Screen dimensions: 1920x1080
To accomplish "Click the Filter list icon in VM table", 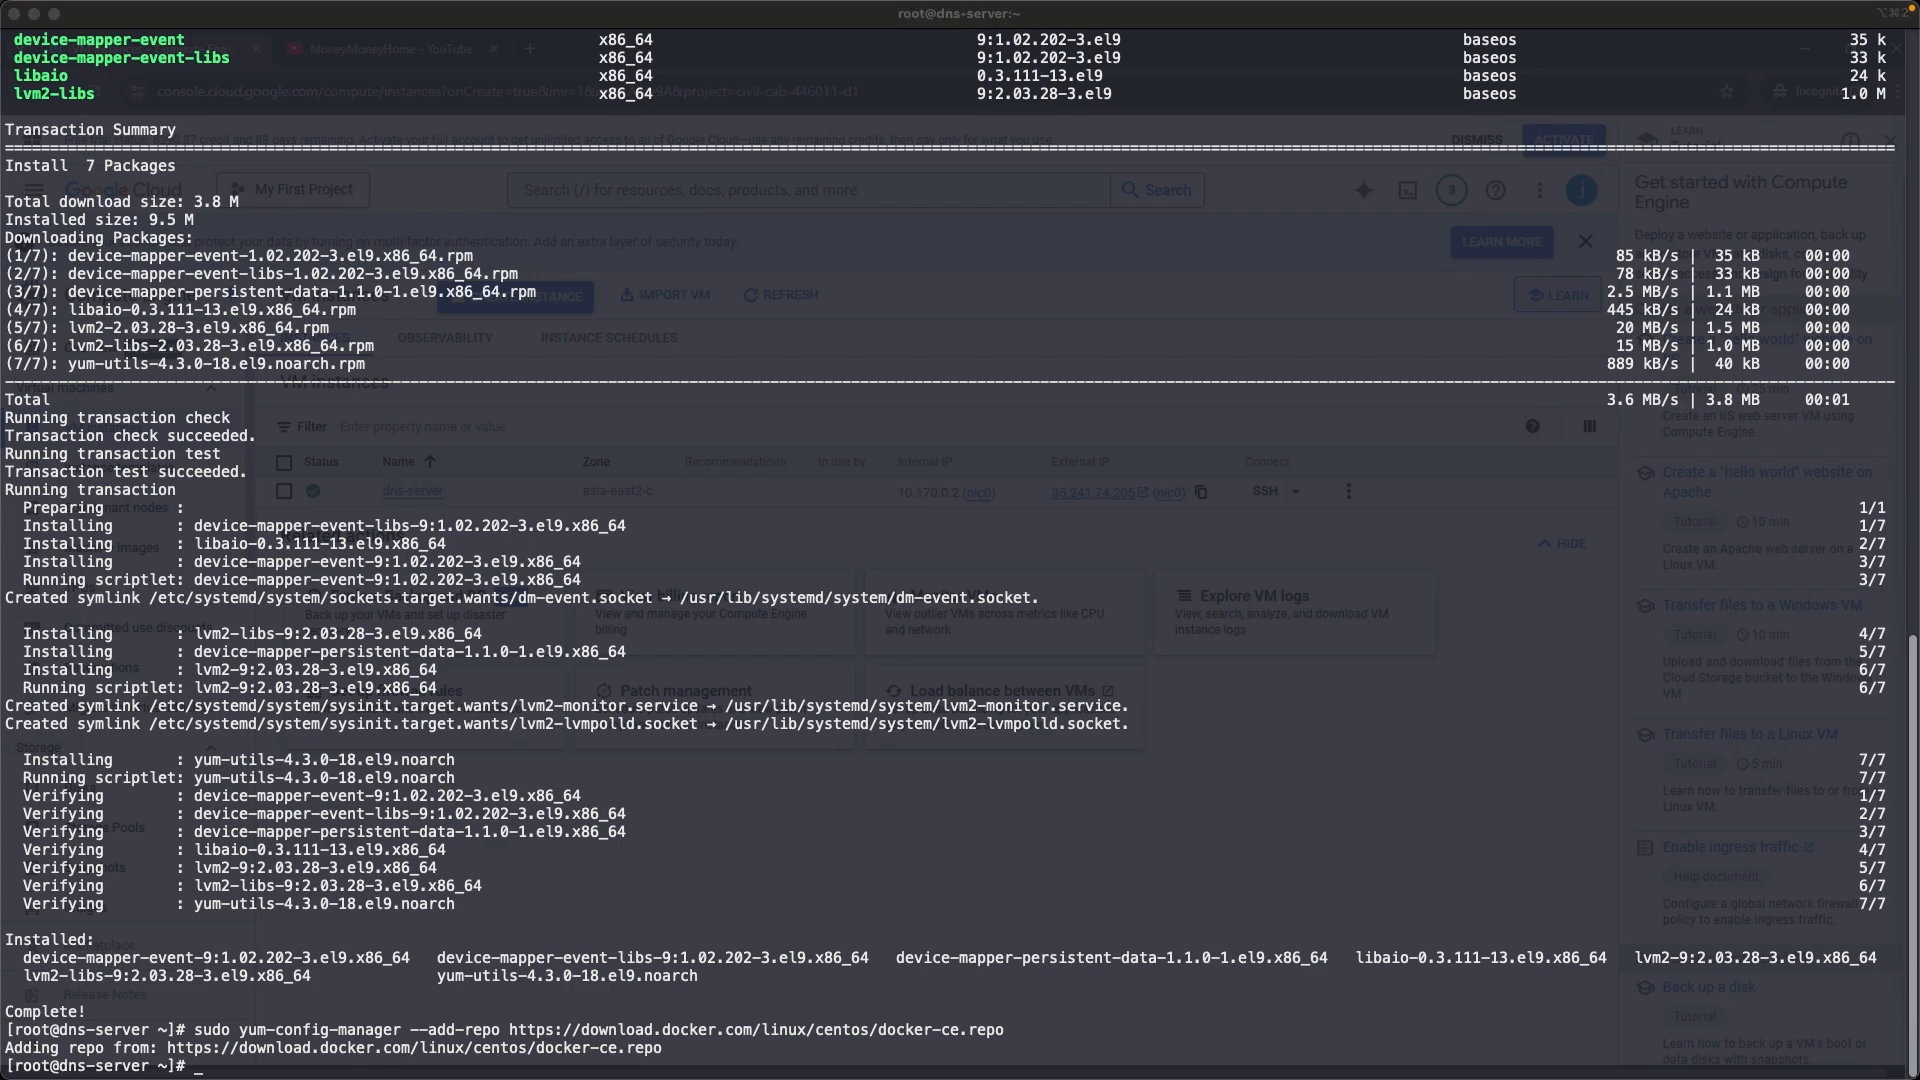I will click(284, 427).
